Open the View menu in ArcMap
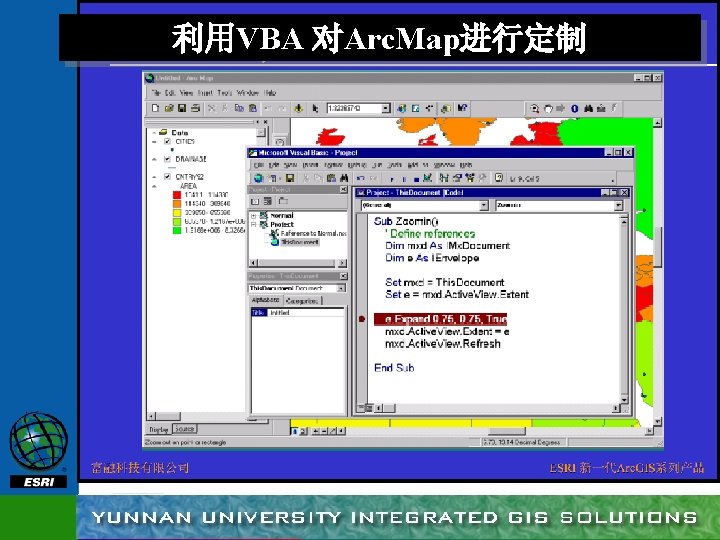Viewport: 720px width, 540px height. (x=186, y=93)
